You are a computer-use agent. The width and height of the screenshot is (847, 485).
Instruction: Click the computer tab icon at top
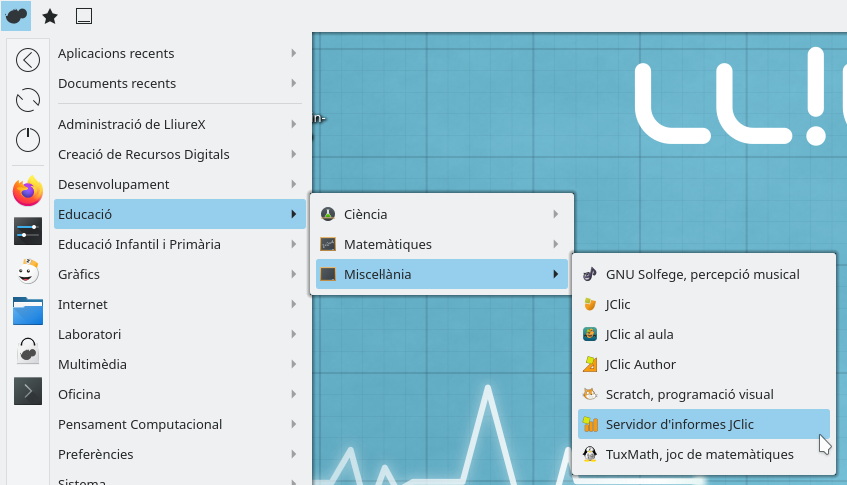click(x=84, y=15)
